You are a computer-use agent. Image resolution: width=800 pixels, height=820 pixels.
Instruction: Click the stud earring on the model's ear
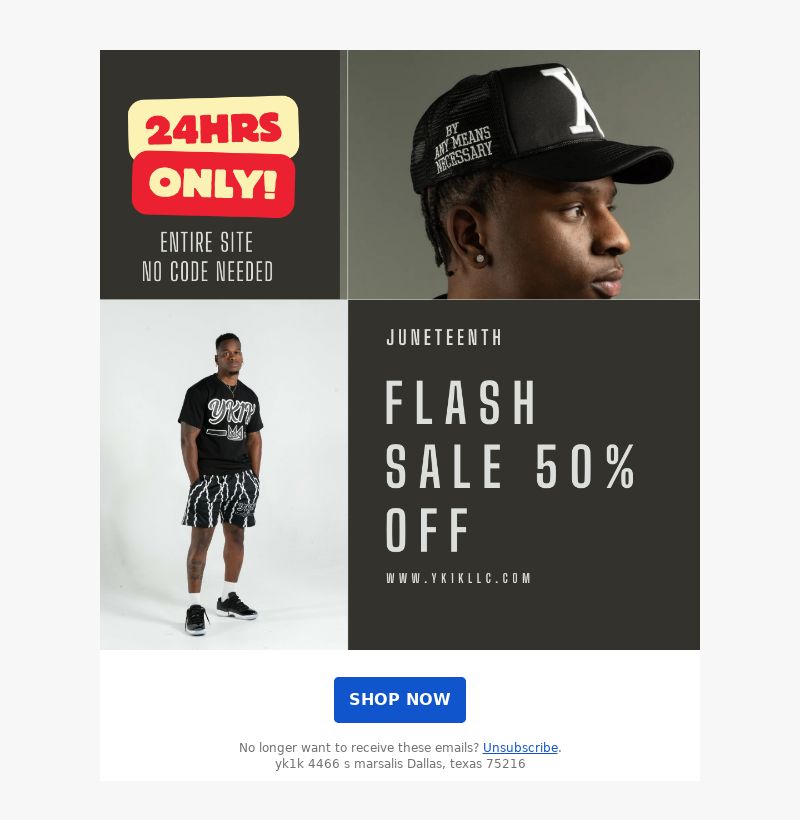coord(479,258)
